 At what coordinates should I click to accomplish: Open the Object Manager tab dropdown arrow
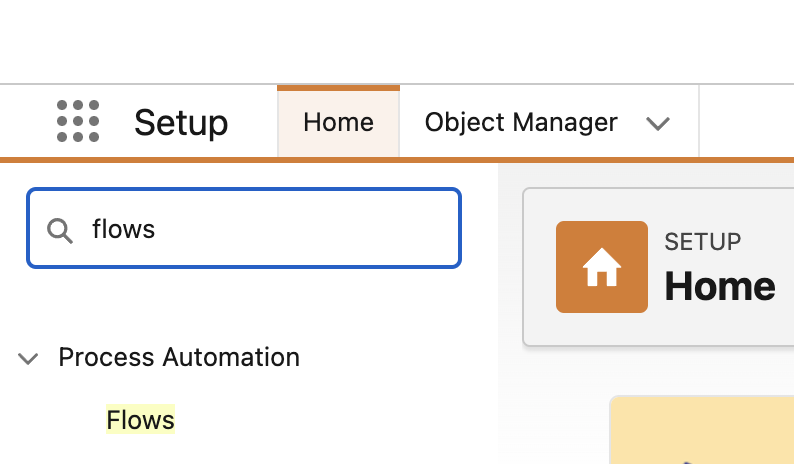[x=657, y=123]
